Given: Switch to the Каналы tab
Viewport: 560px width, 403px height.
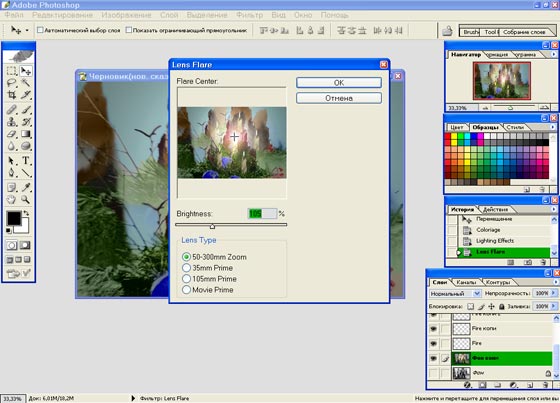Looking at the screenshot, I should tap(466, 282).
